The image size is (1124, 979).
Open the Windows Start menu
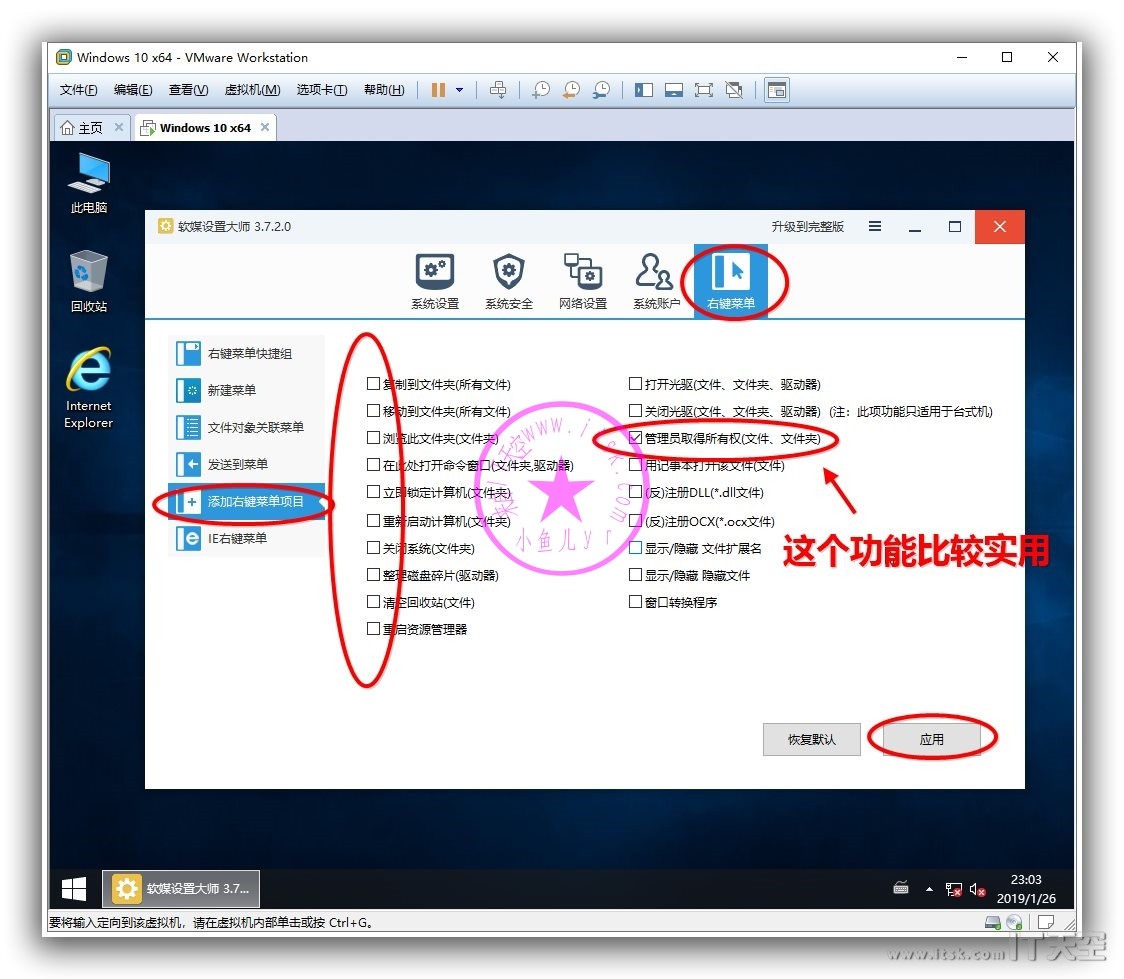pyautogui.click(x=74, y=889)
